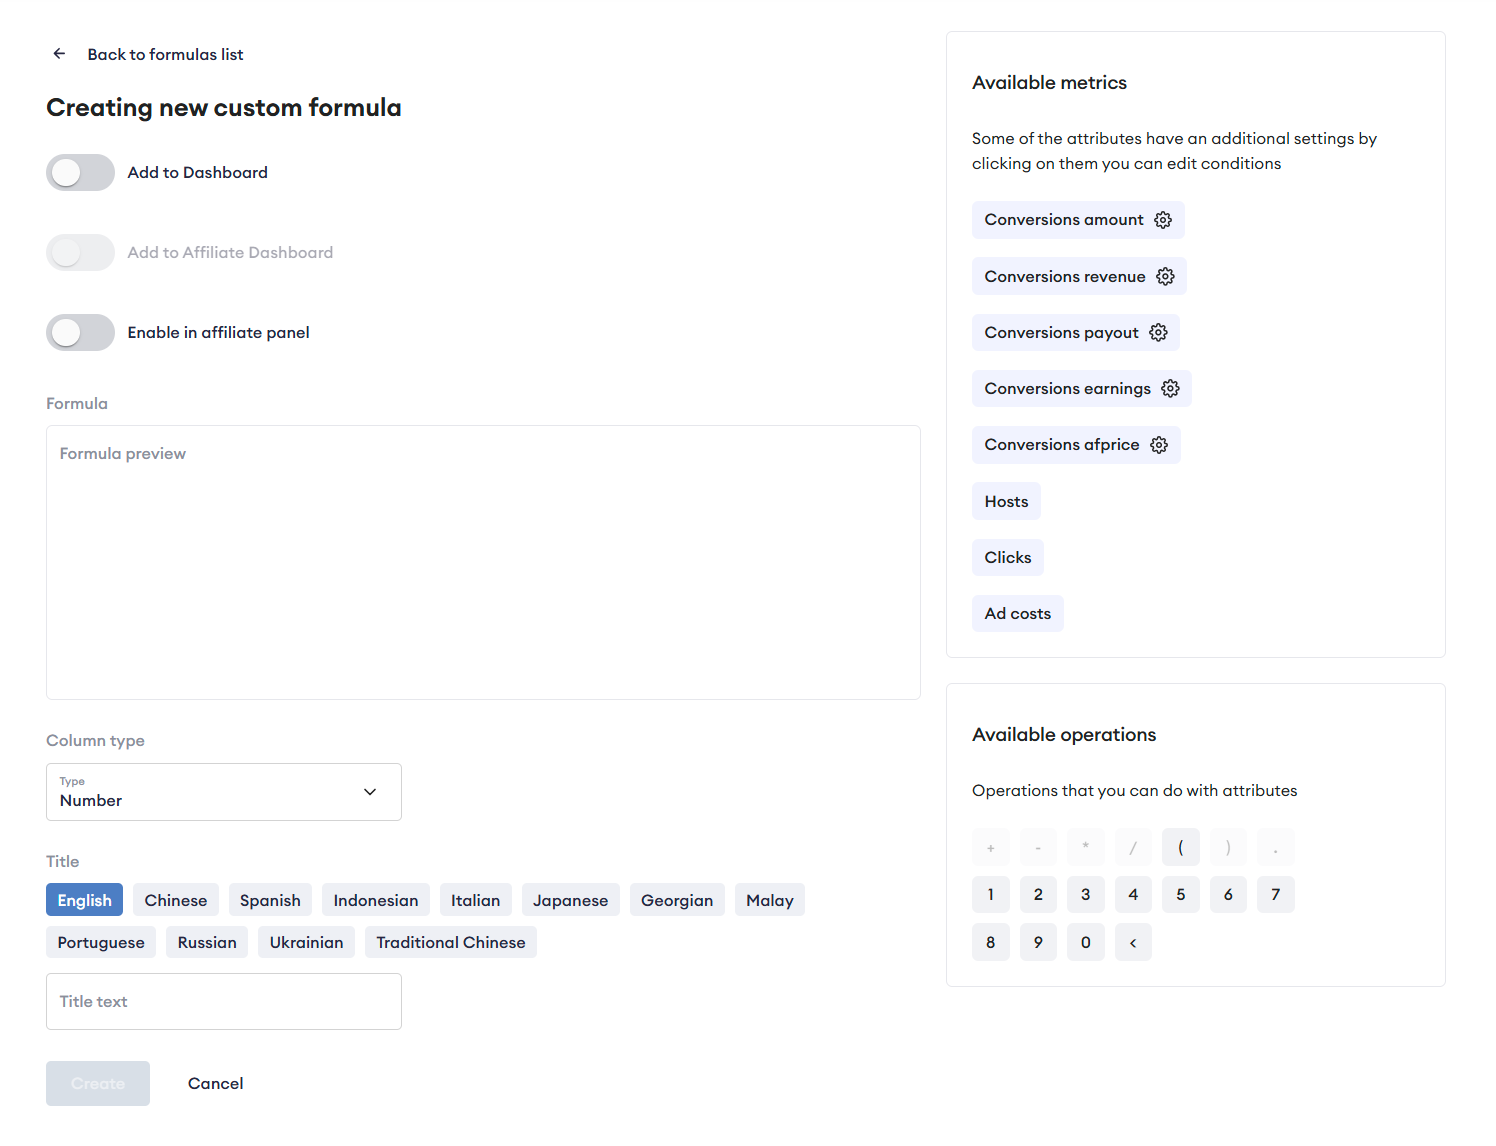Viewport: 1496px width, 1146px height.
Task: Go back to formulas list
Action: [x=165, y=55]
